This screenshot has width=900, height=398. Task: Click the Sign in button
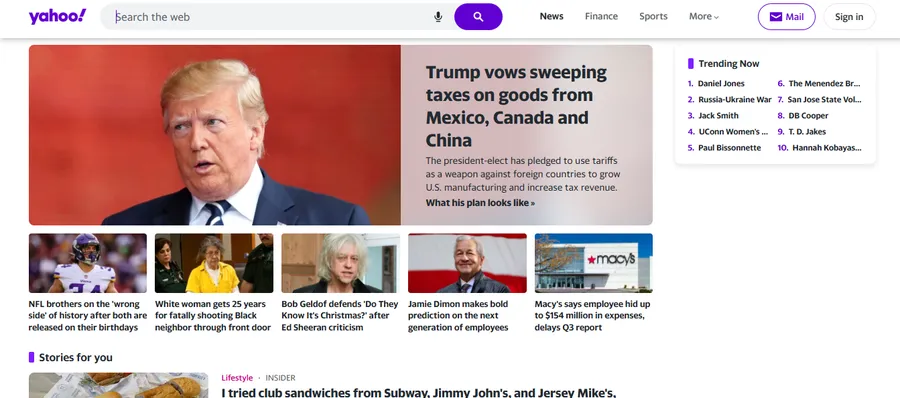[849, 17]
